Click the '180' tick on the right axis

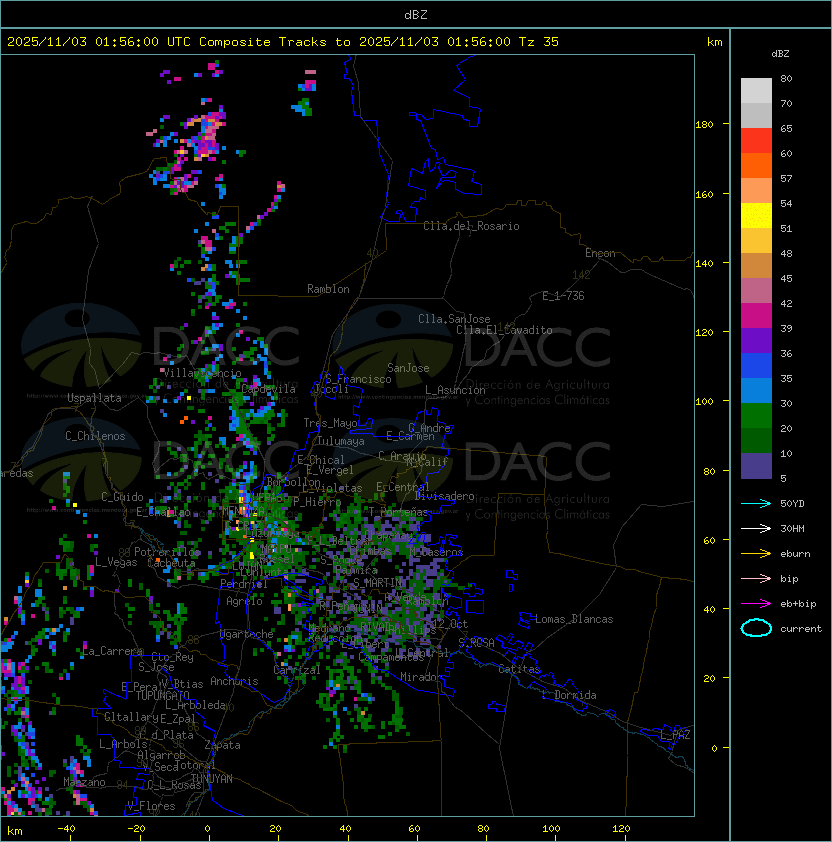click(704, 125)
